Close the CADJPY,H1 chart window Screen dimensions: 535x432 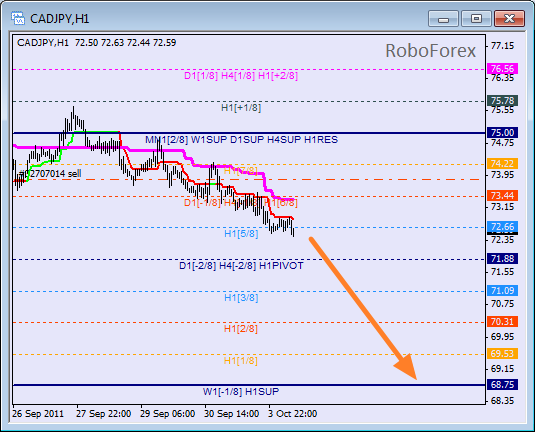point(509,18)
